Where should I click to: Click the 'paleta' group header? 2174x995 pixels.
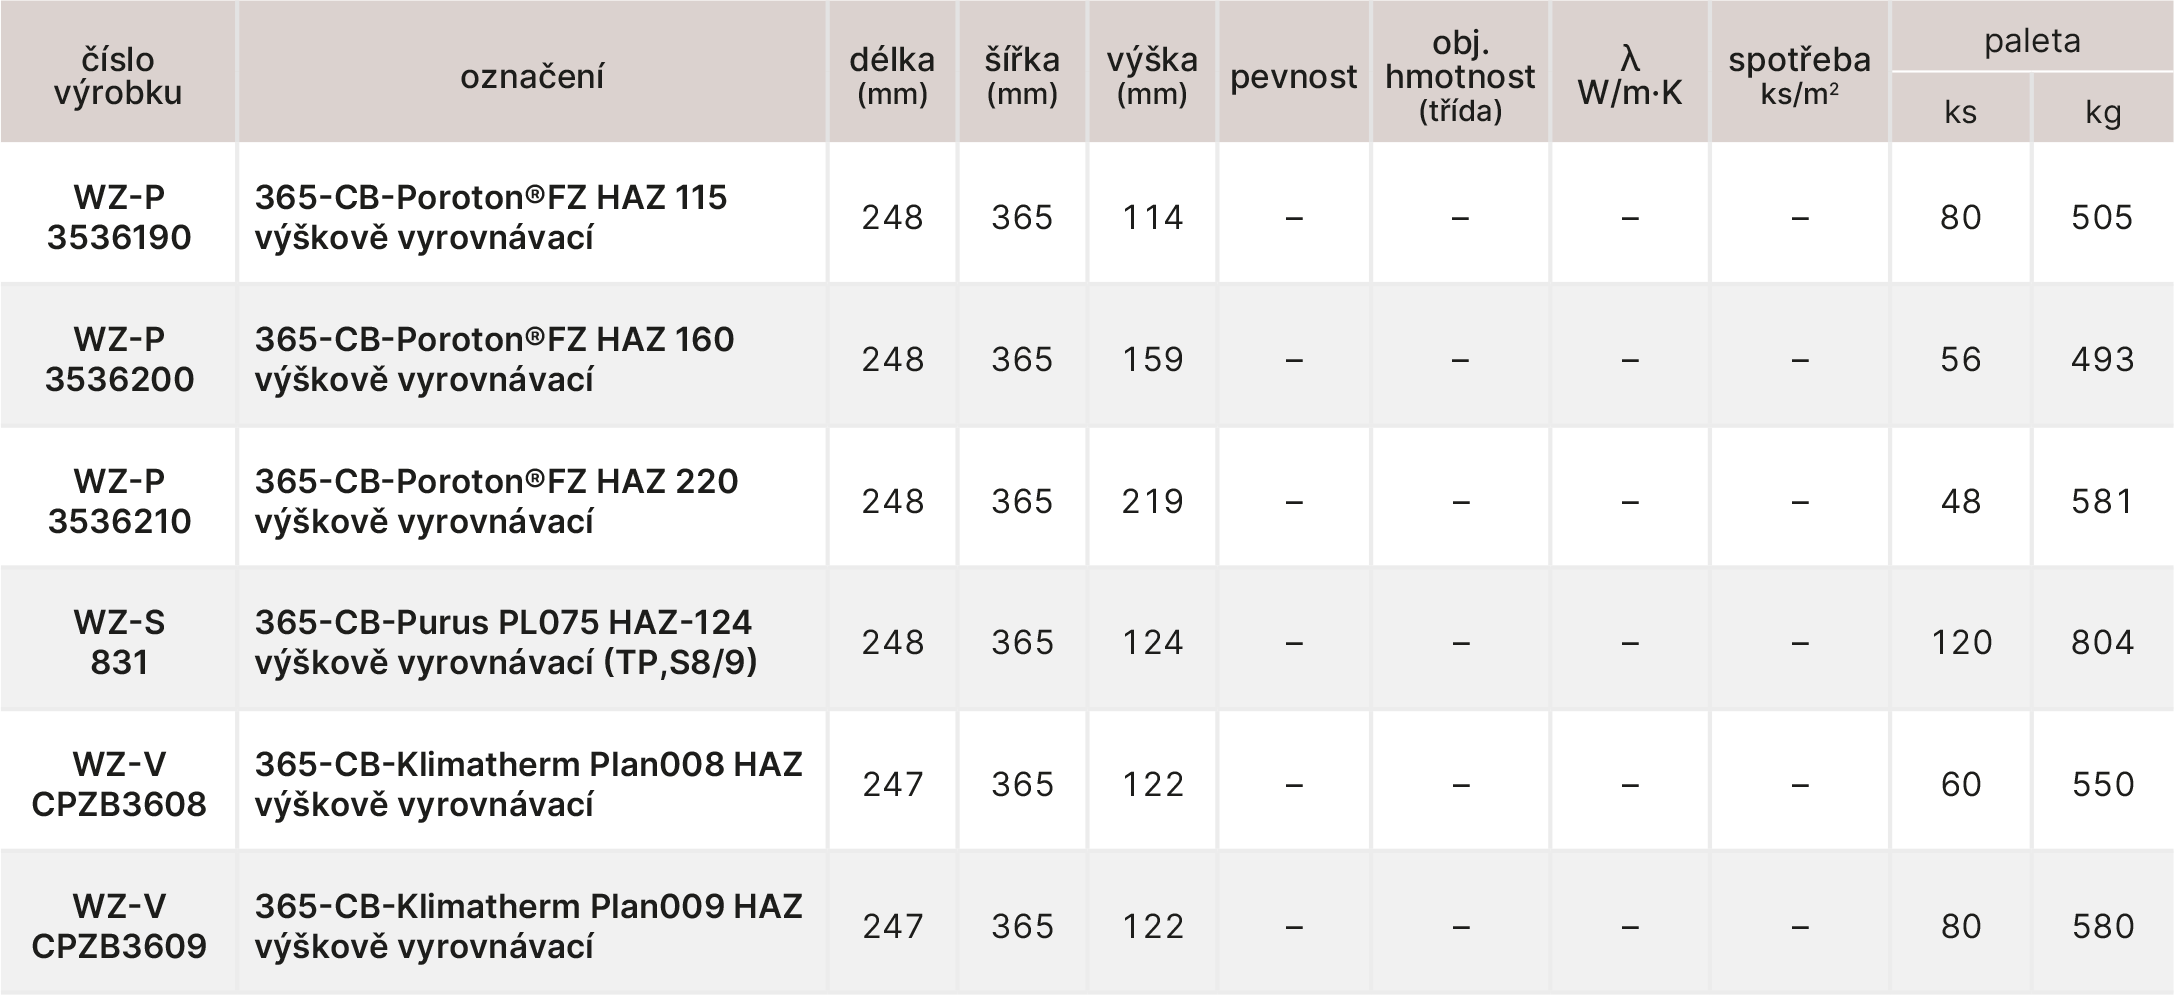pos(2032,40)
